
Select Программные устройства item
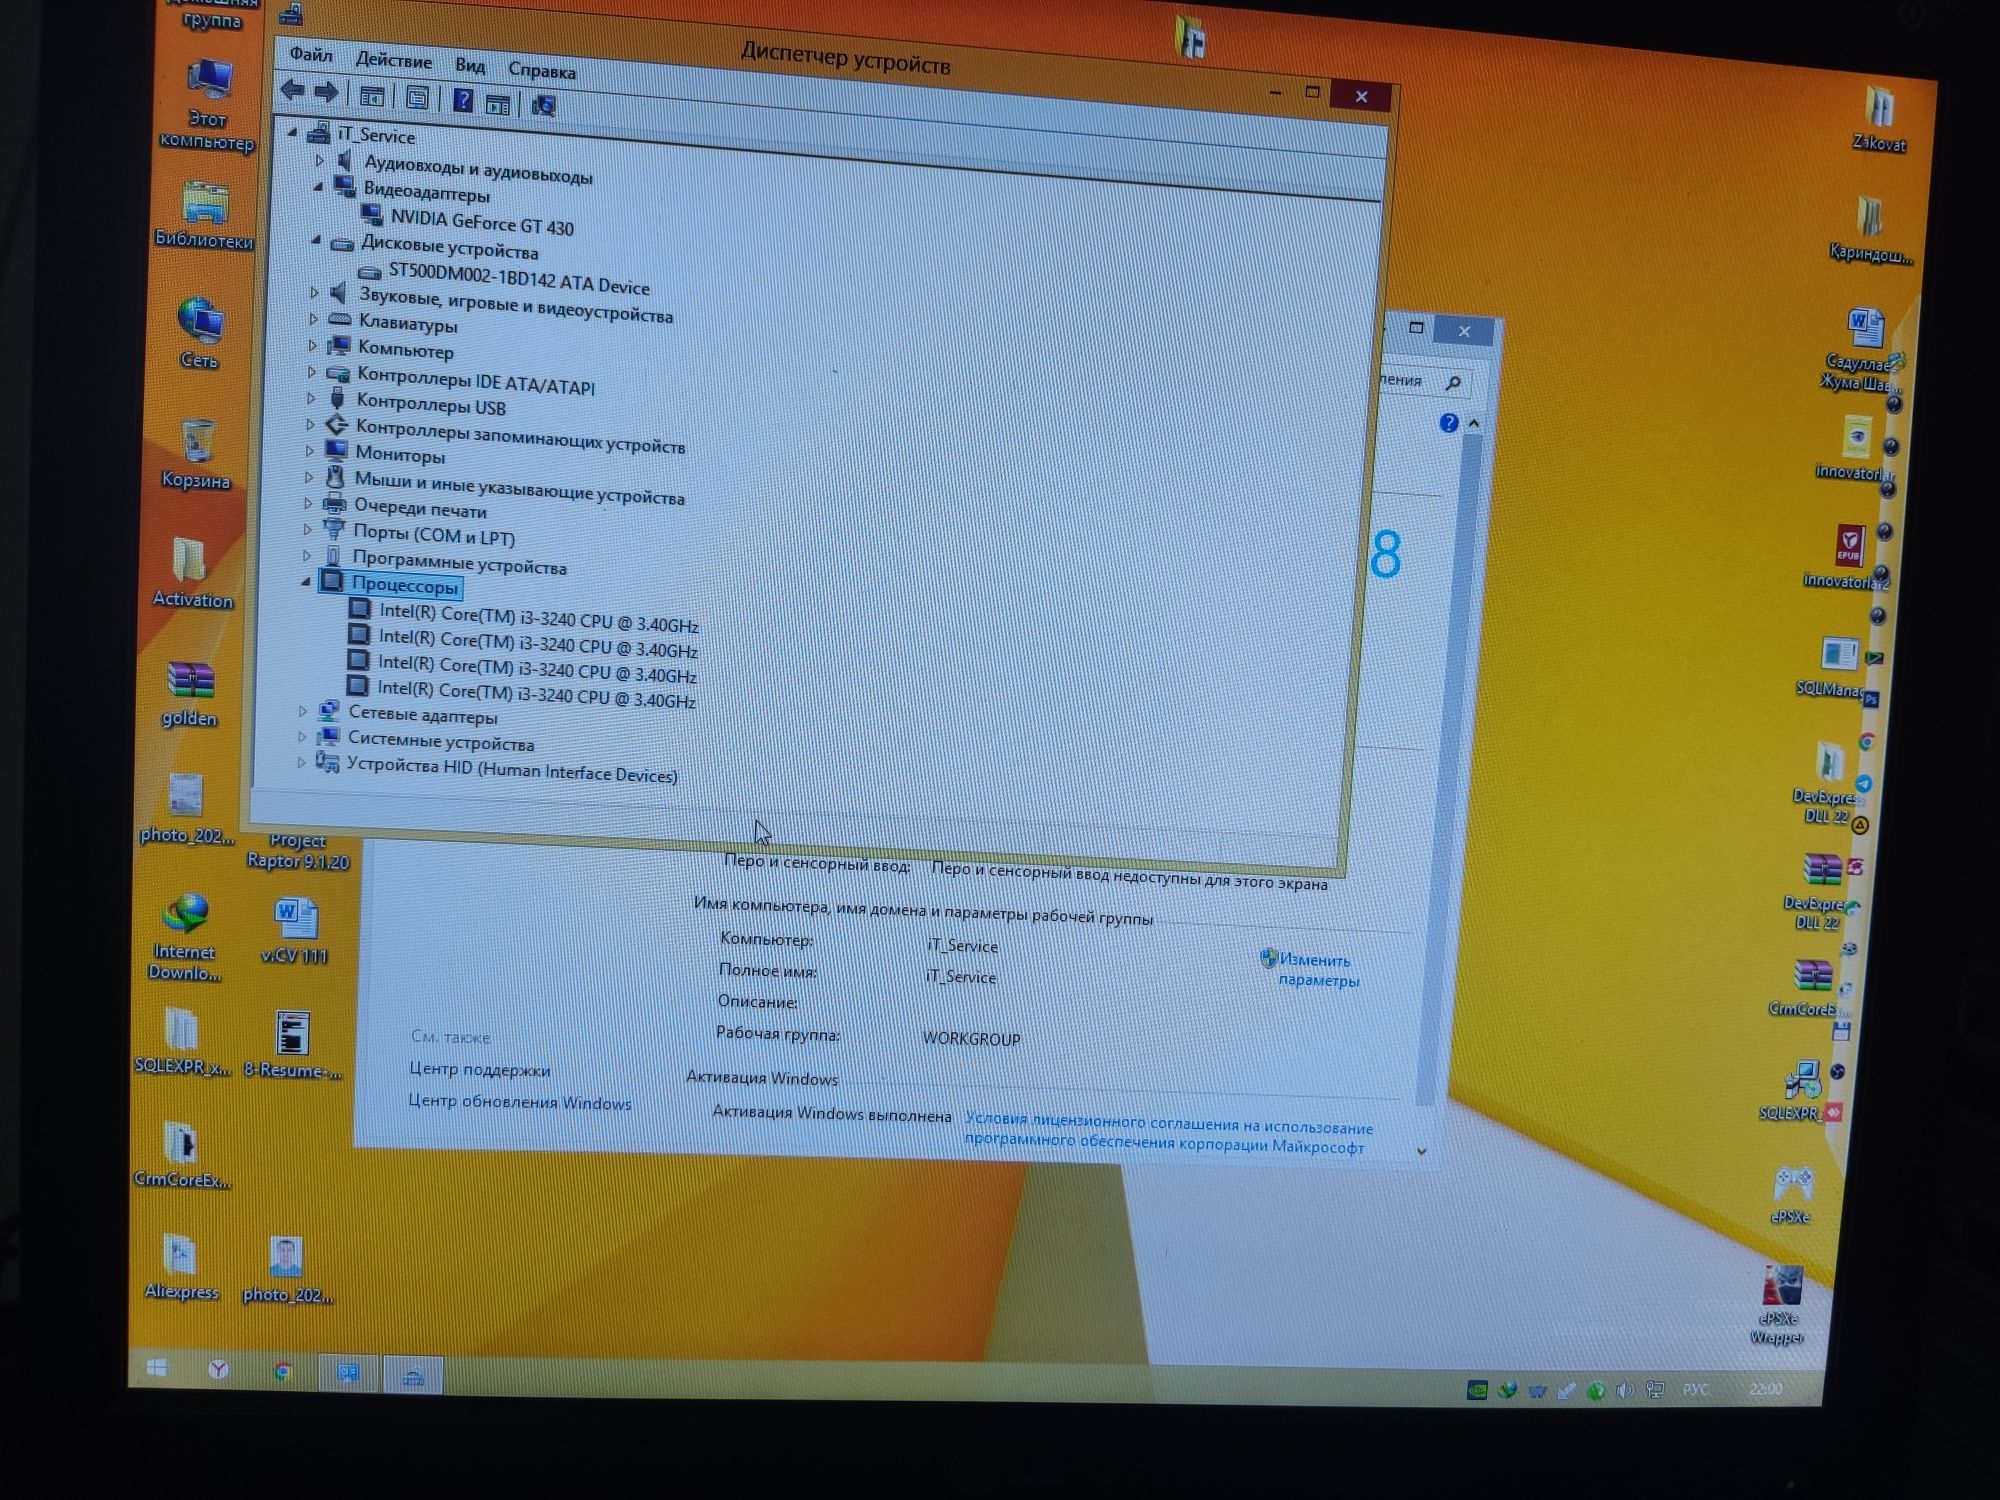pos(459,563)
